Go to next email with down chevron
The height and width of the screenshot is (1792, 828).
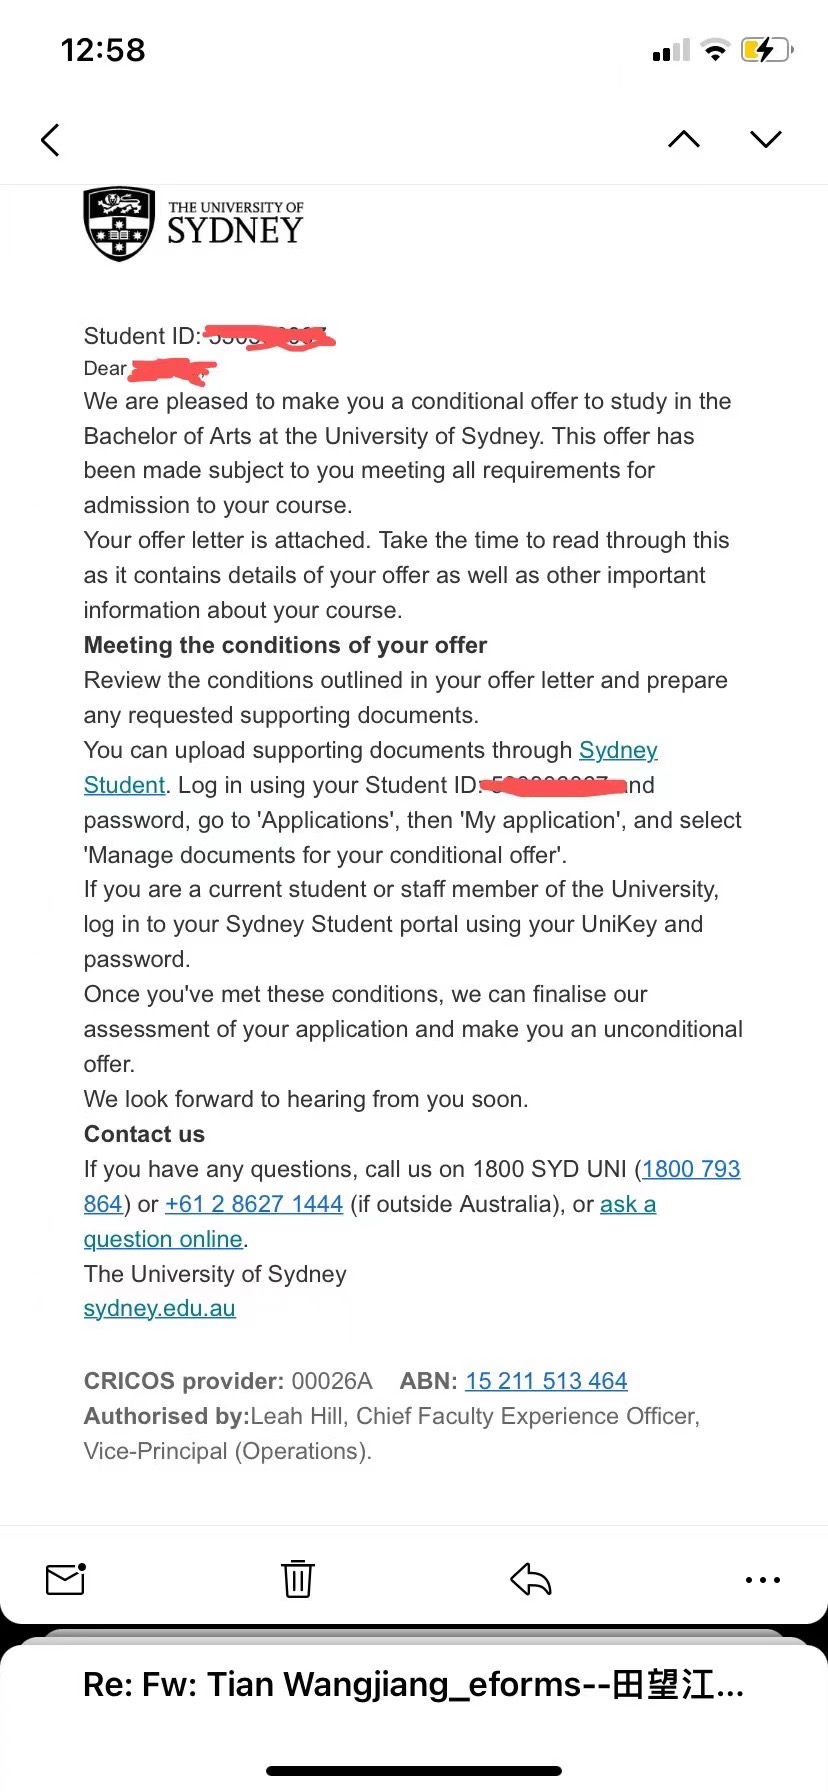click(766, 140)
